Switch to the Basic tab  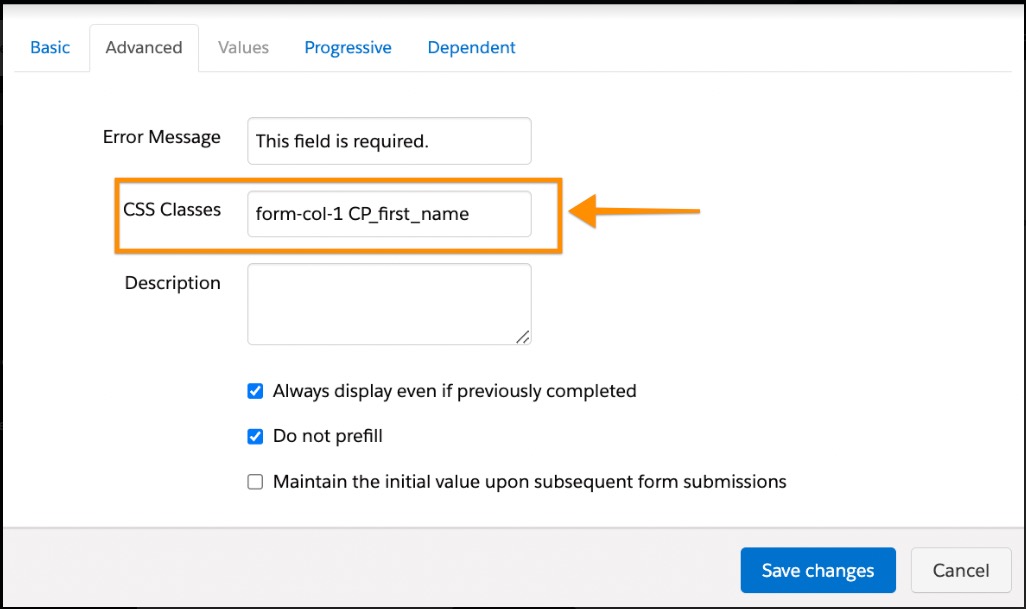50,47
